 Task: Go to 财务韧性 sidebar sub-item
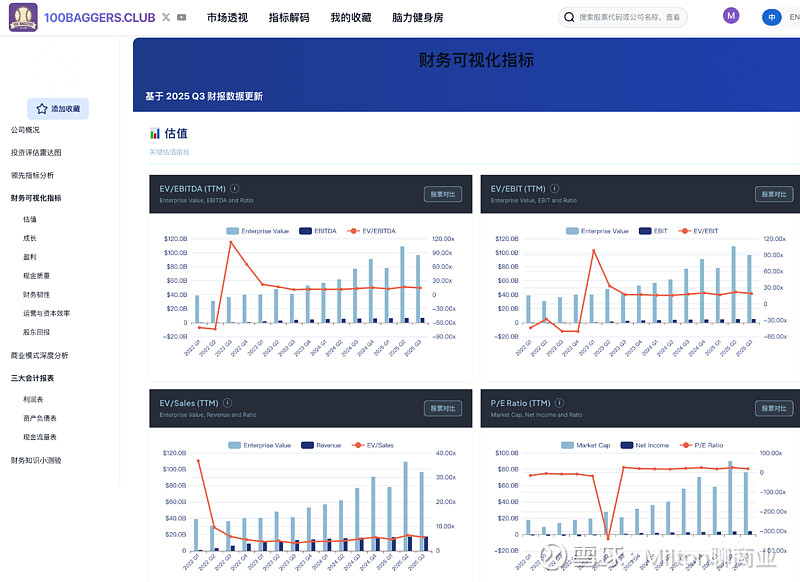pos(36,295)
